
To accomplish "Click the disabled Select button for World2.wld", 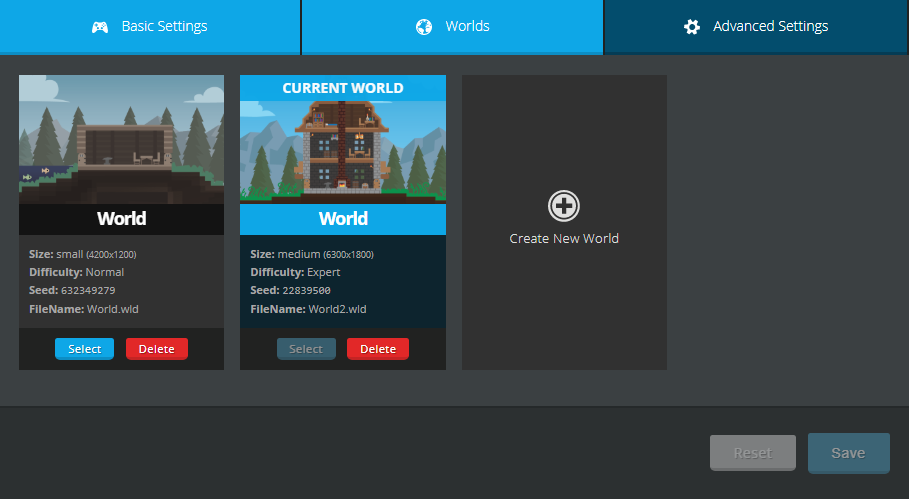I will [306, 349].
